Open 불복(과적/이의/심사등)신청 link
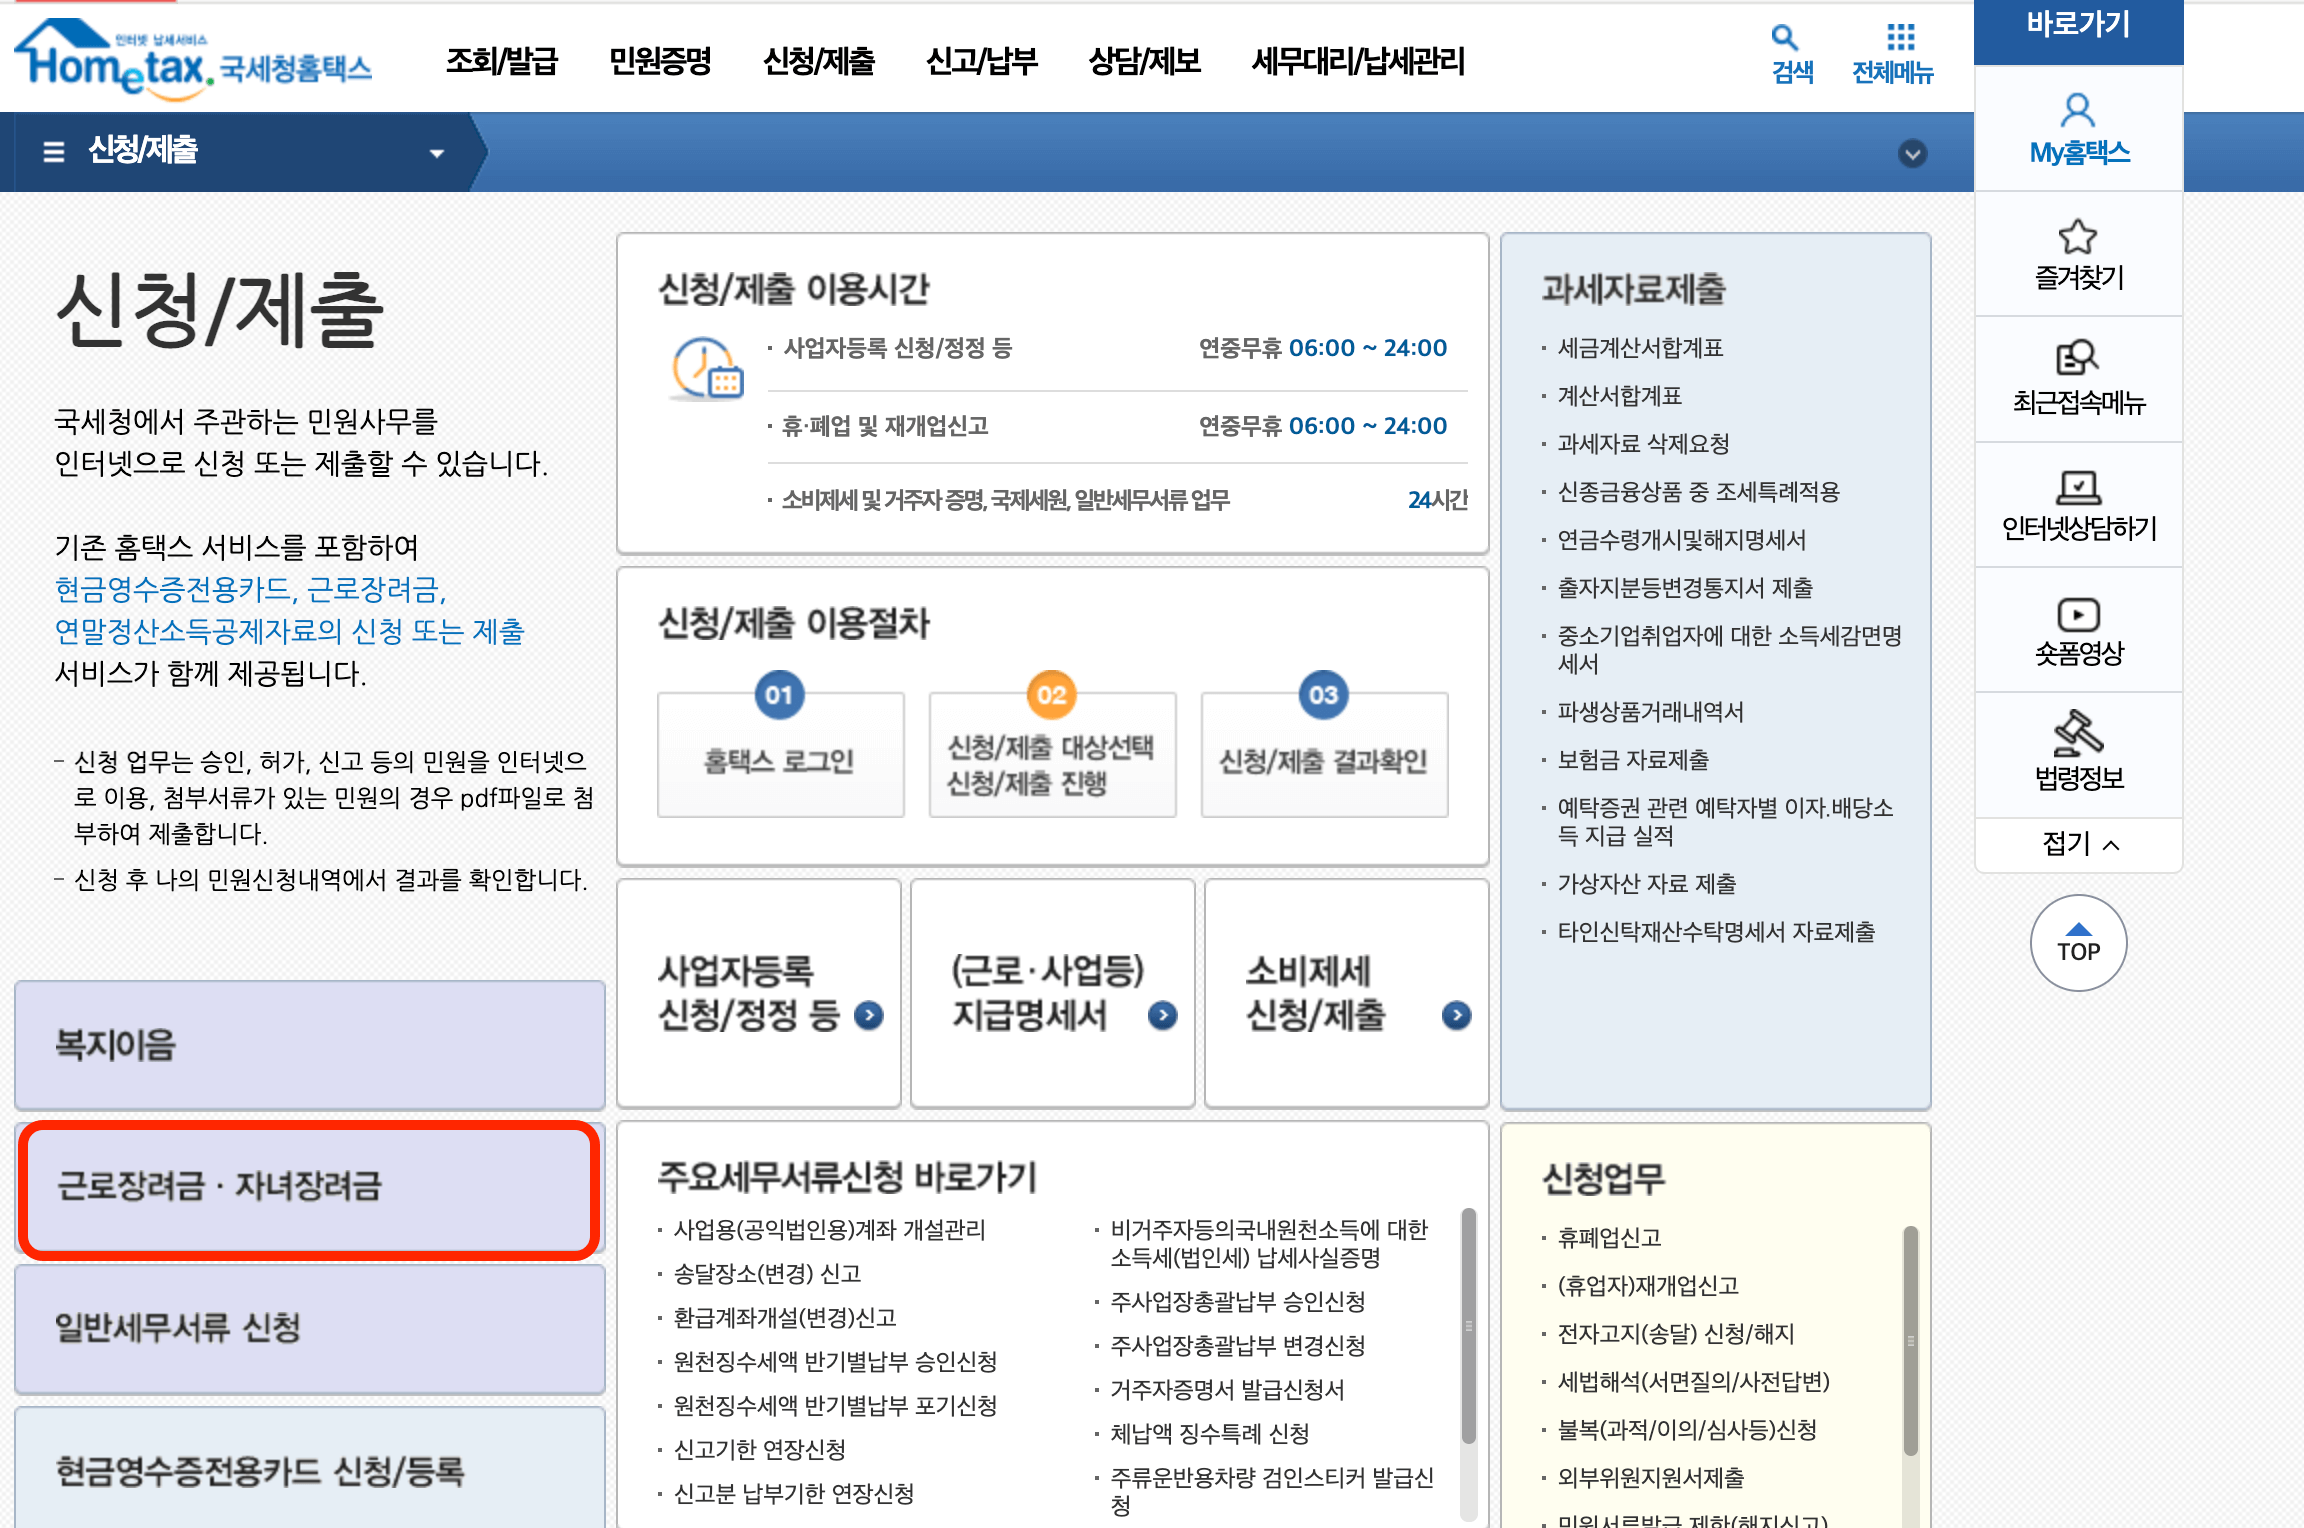This screenshot has width=2304, height=1528. click(x=1687, y=1430)
